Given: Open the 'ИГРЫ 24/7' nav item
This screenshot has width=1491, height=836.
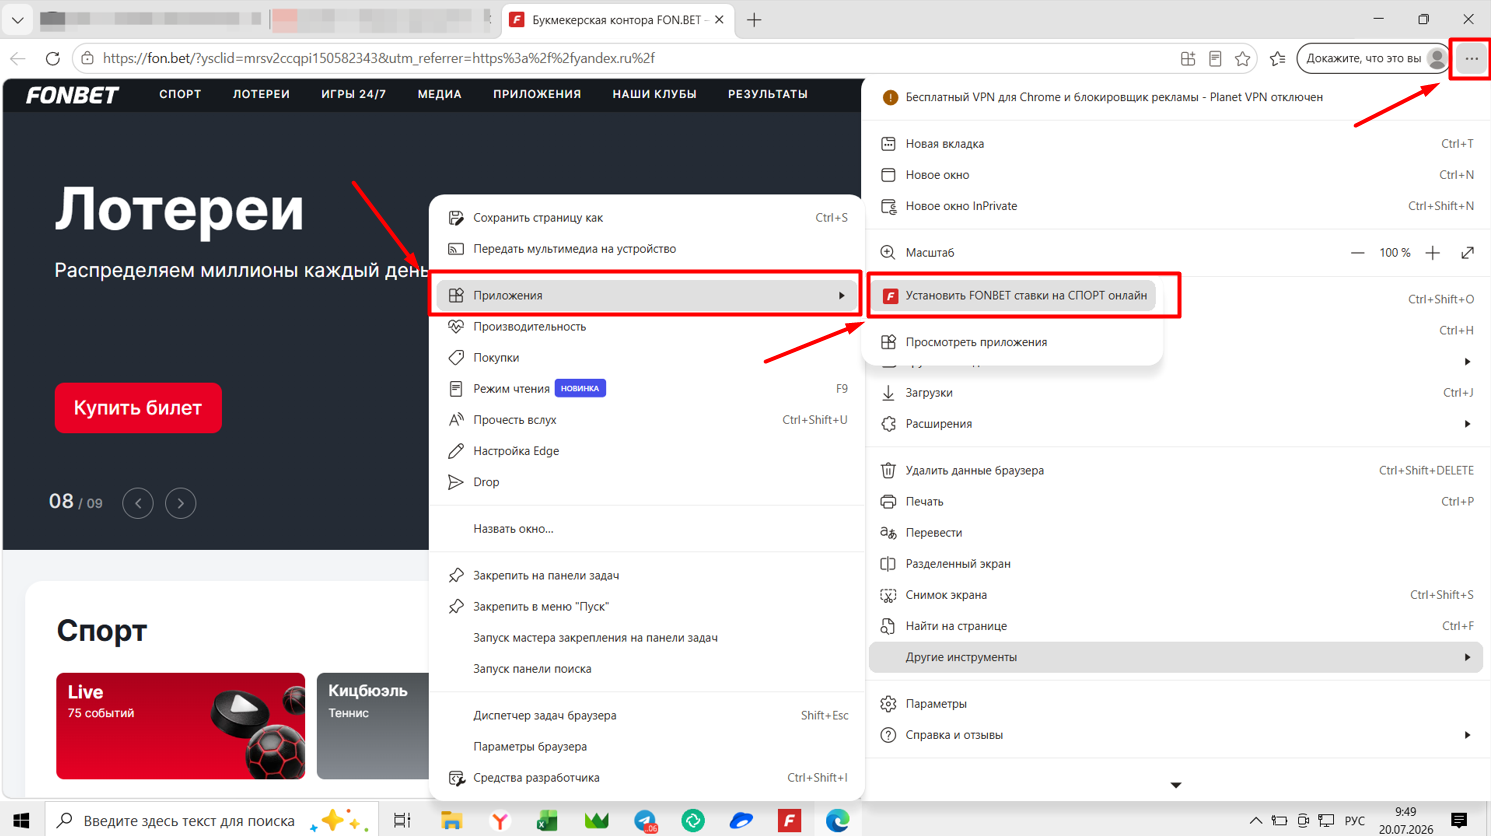Looking at the screenshot, I should tap(353, 94).
